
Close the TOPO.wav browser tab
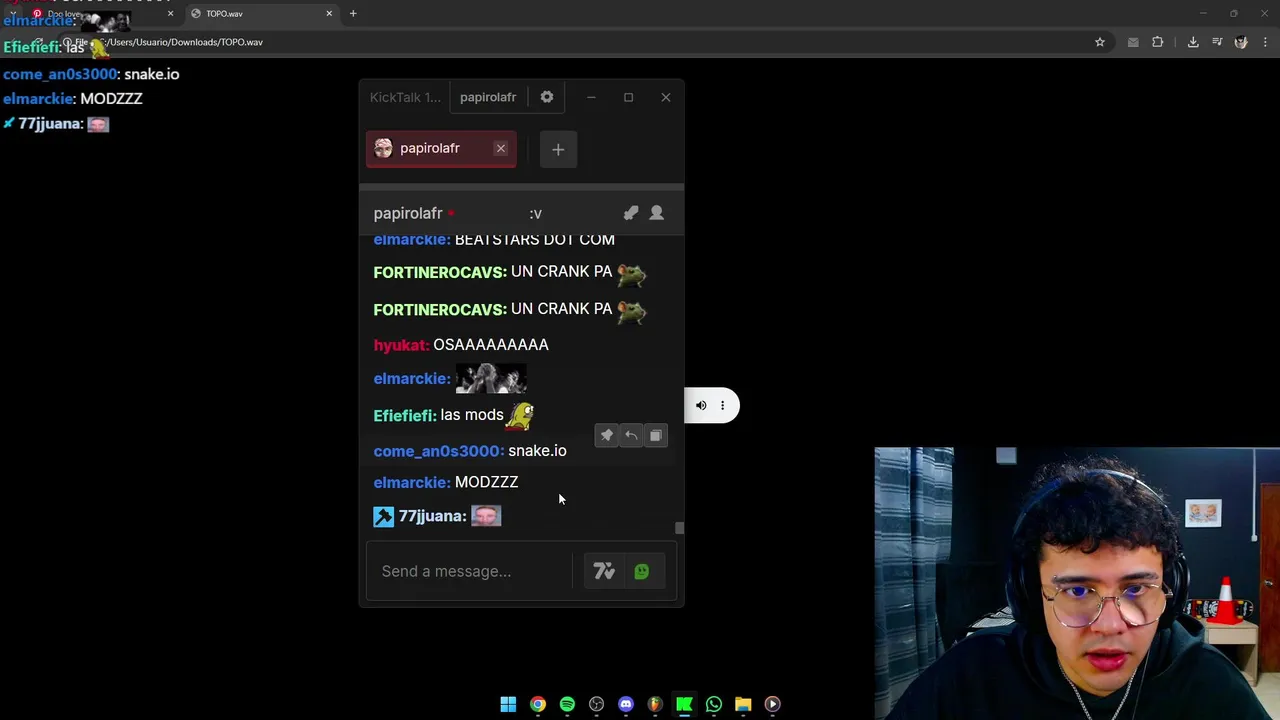coord(329,13)
